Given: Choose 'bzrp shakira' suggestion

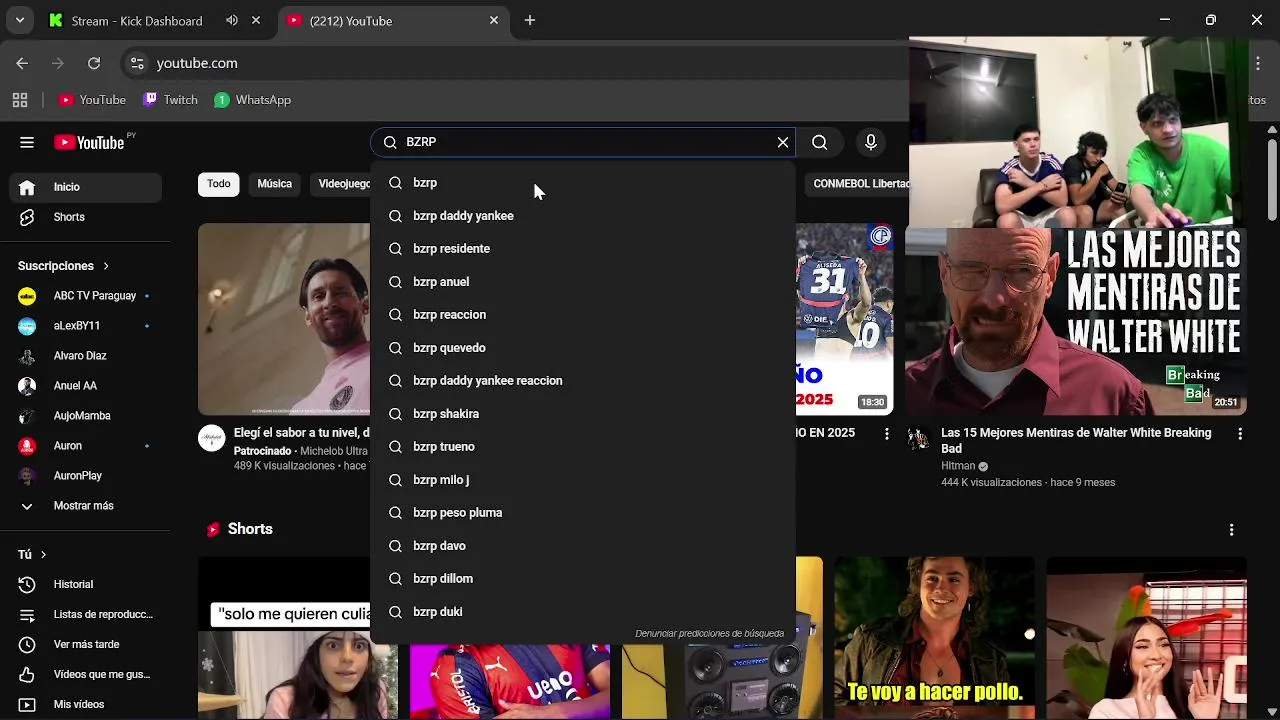Looking at the screenshot, I should click(x=583, y=414).
